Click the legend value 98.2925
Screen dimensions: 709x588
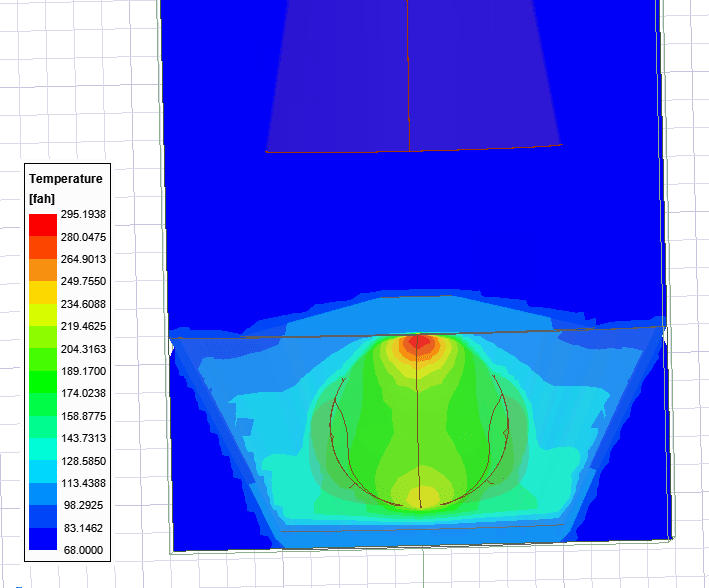(x=83, y=505)
